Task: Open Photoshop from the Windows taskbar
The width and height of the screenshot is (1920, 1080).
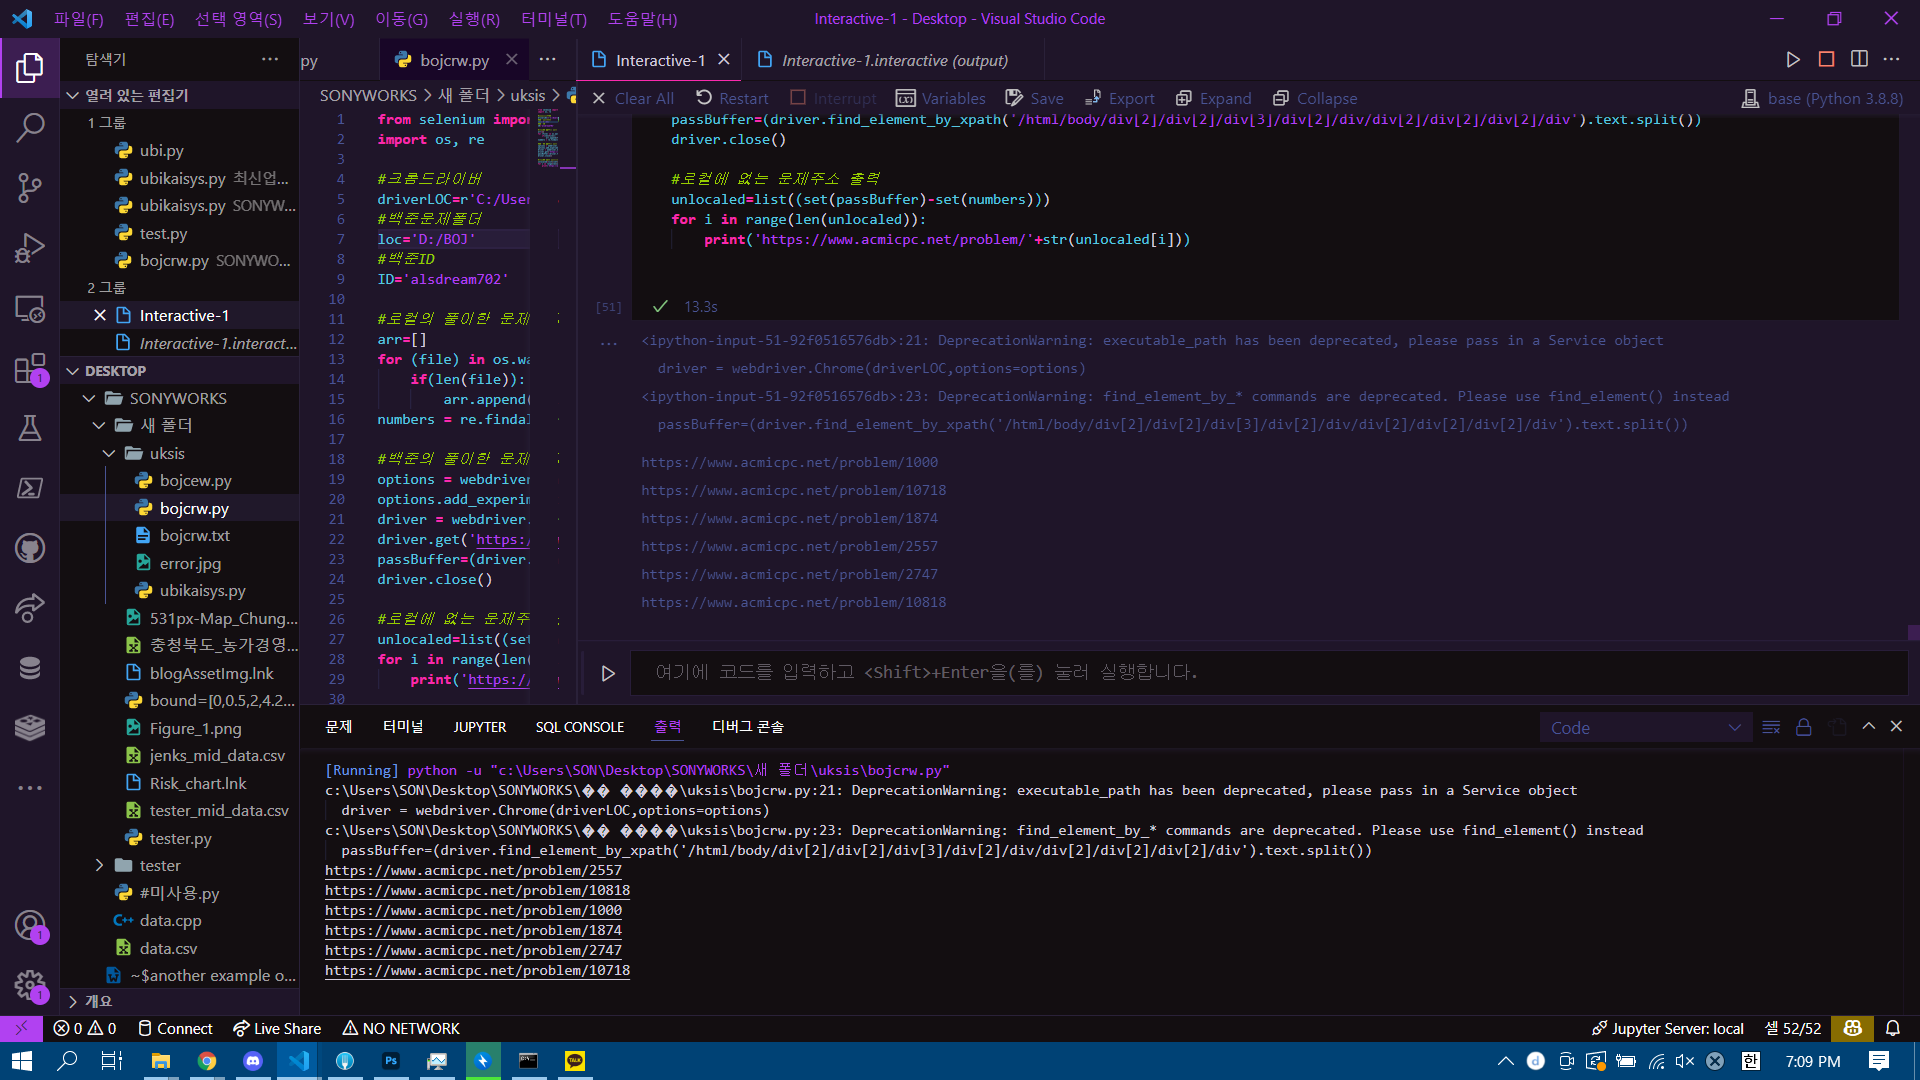Action: 391,1061
